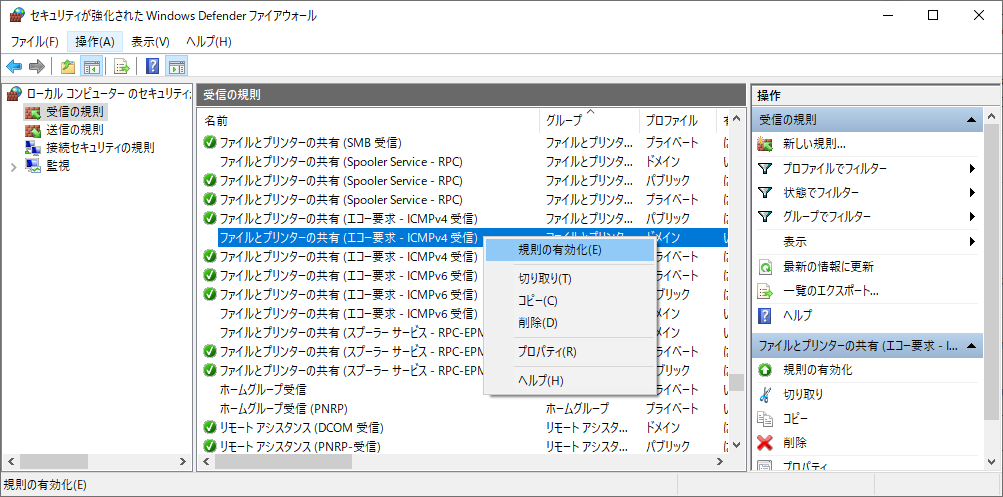Expand the 監視 tree node arrow
The image size is (1003, 497).
(x=14, y=166)
